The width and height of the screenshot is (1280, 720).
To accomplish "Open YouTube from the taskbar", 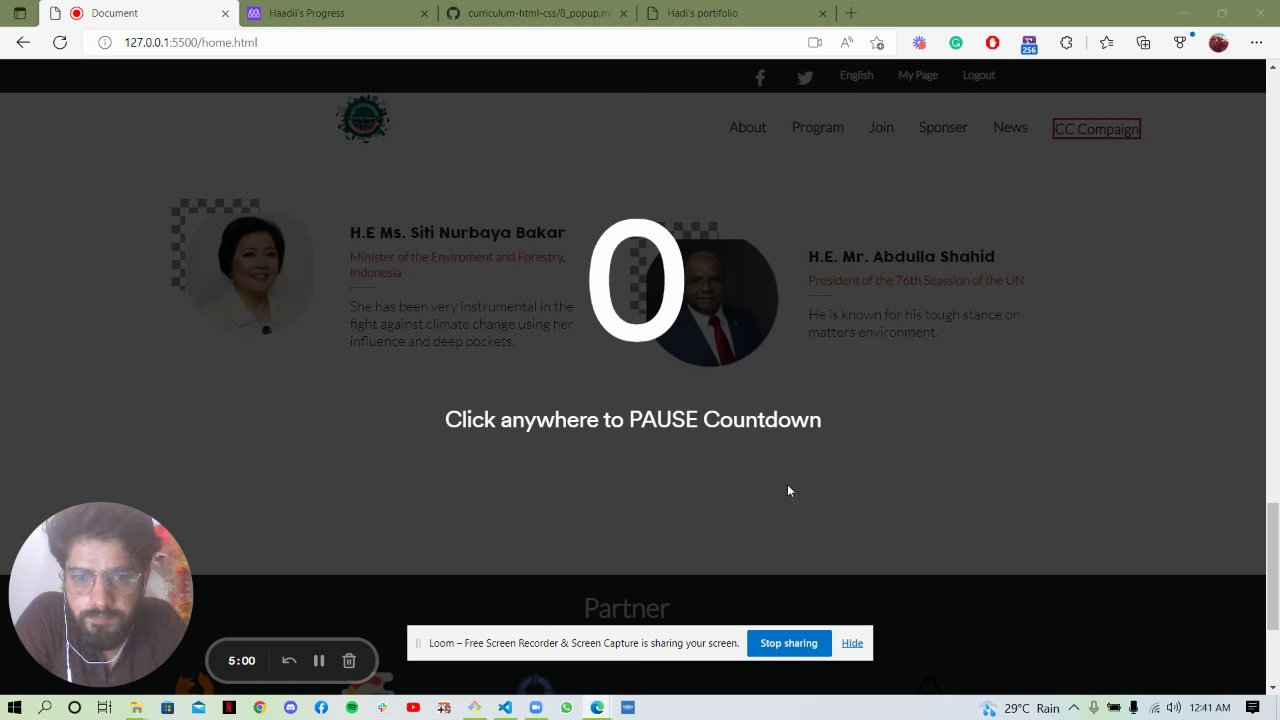I will (x=413, y=707).
